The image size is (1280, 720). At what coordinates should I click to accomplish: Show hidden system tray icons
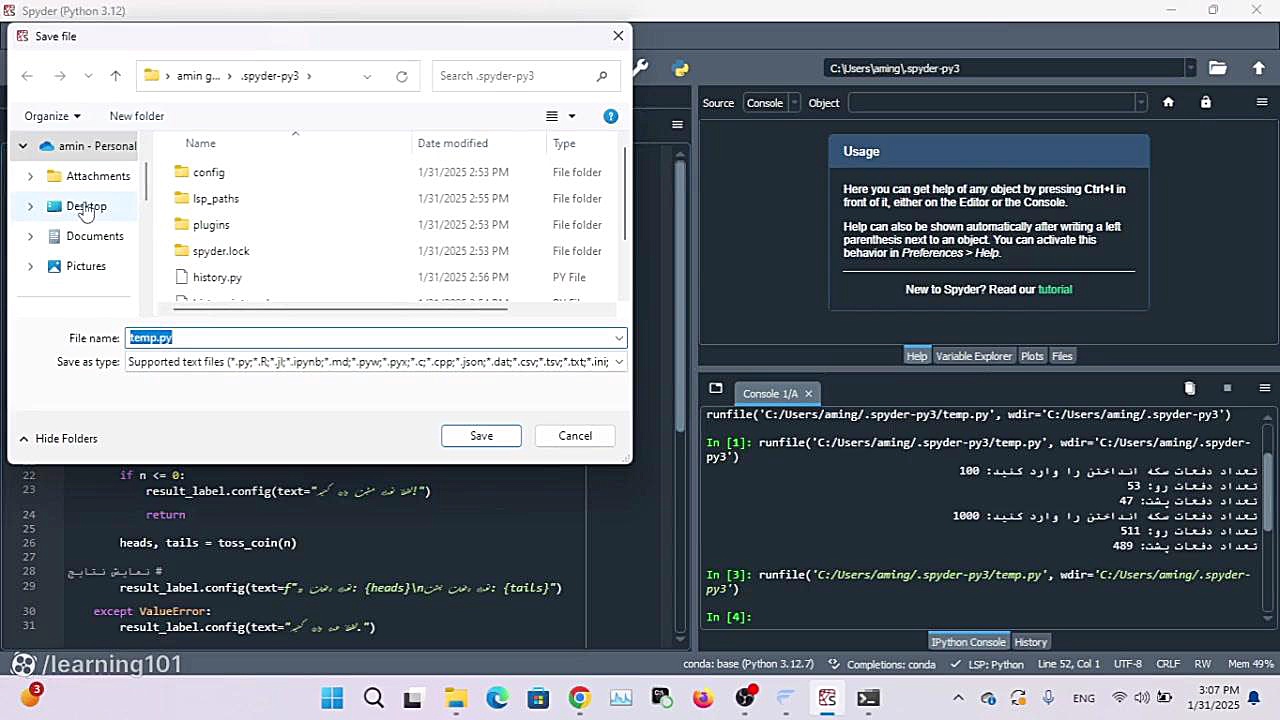[958, 698]
